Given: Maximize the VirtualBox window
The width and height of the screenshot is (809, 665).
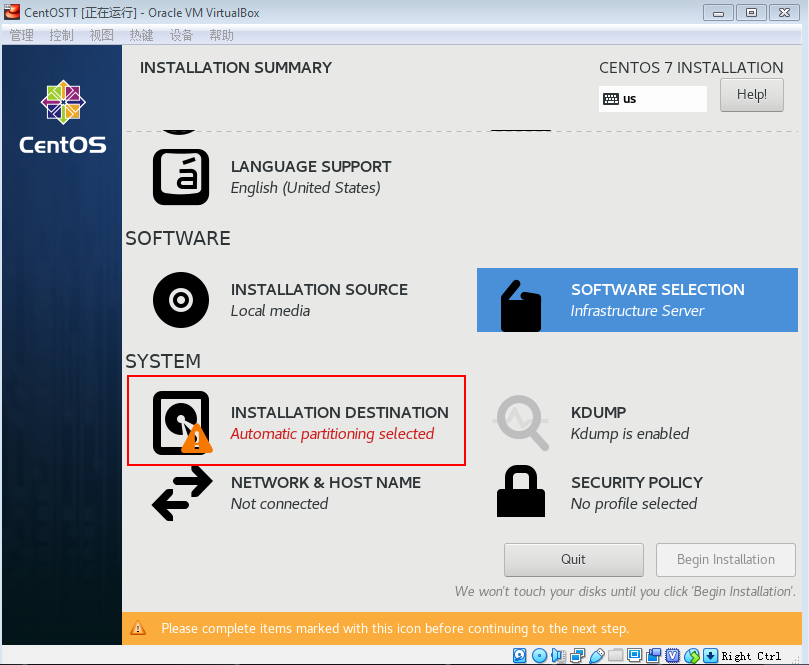Looking at the screenshot, I should tap(751, 12).
